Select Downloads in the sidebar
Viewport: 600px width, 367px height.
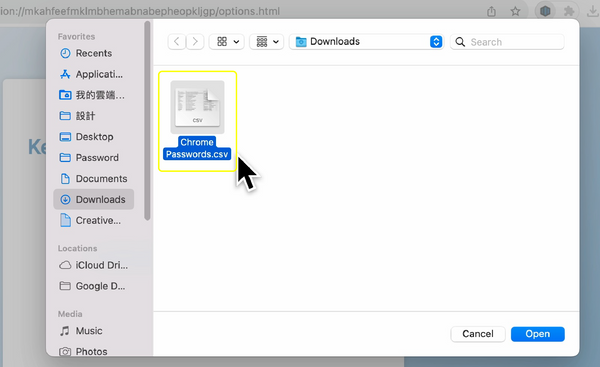click(94, 199)
